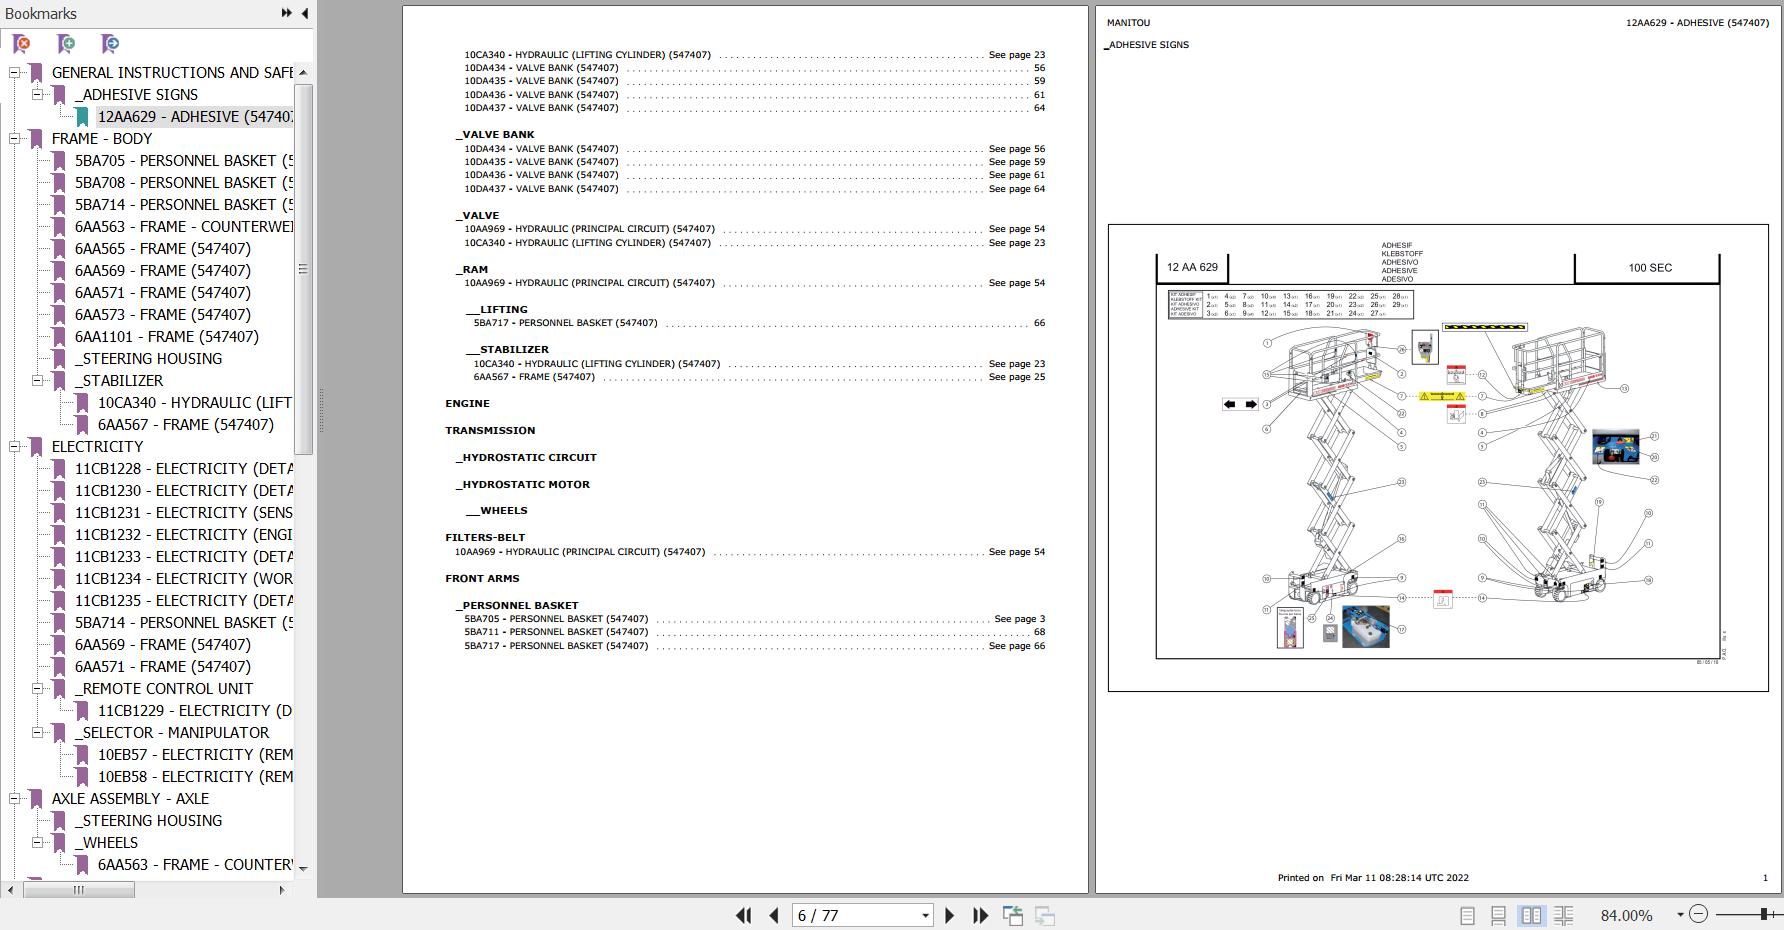Click the bookmark icon beside _STEERING HOUSING under FRAME - BODY

click(x=60, y=359)
